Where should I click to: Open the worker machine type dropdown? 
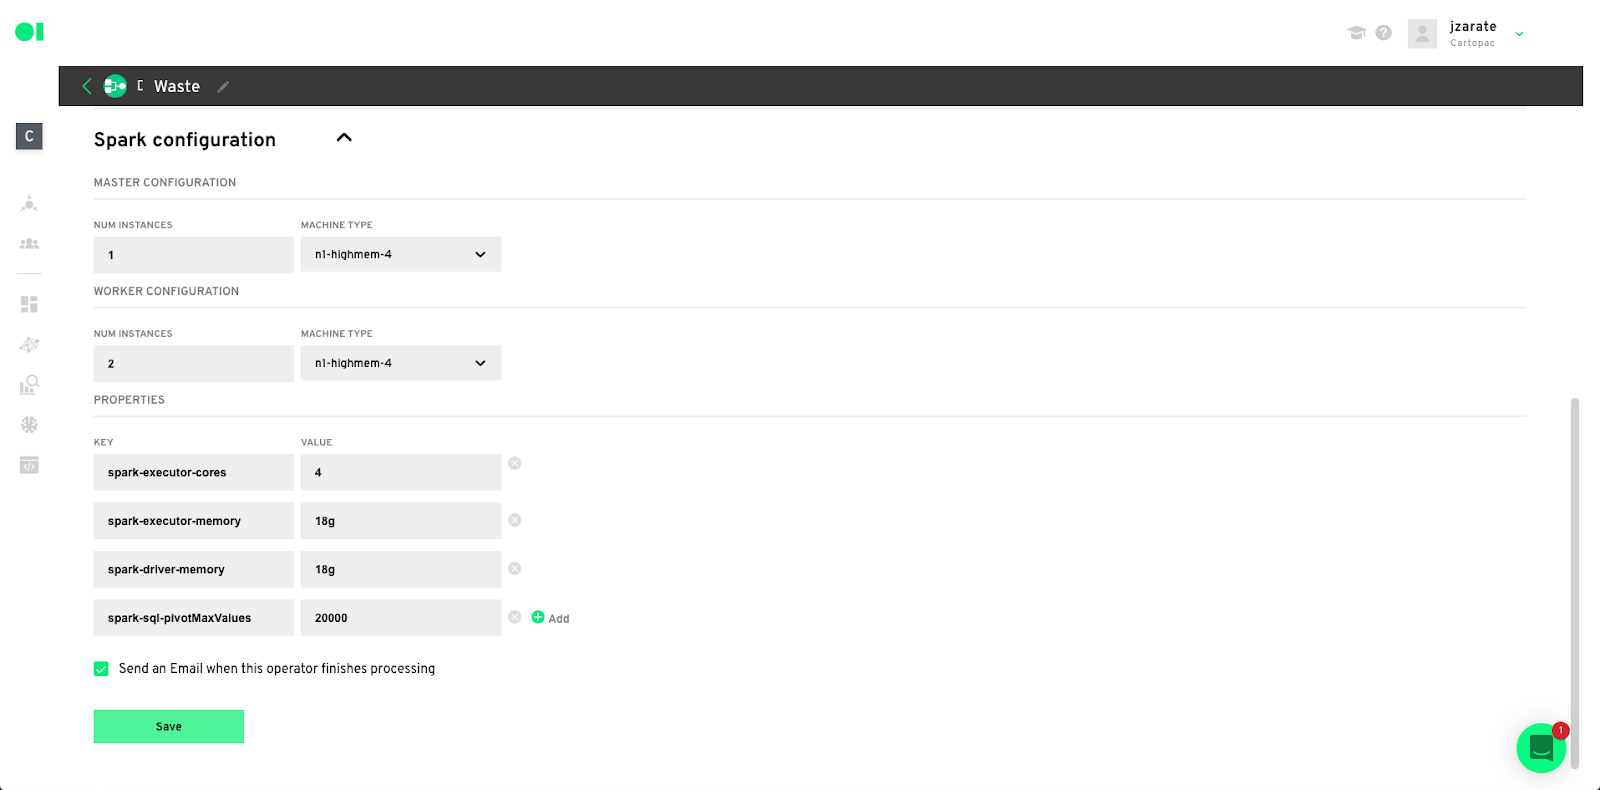click(x=401, y=363)
